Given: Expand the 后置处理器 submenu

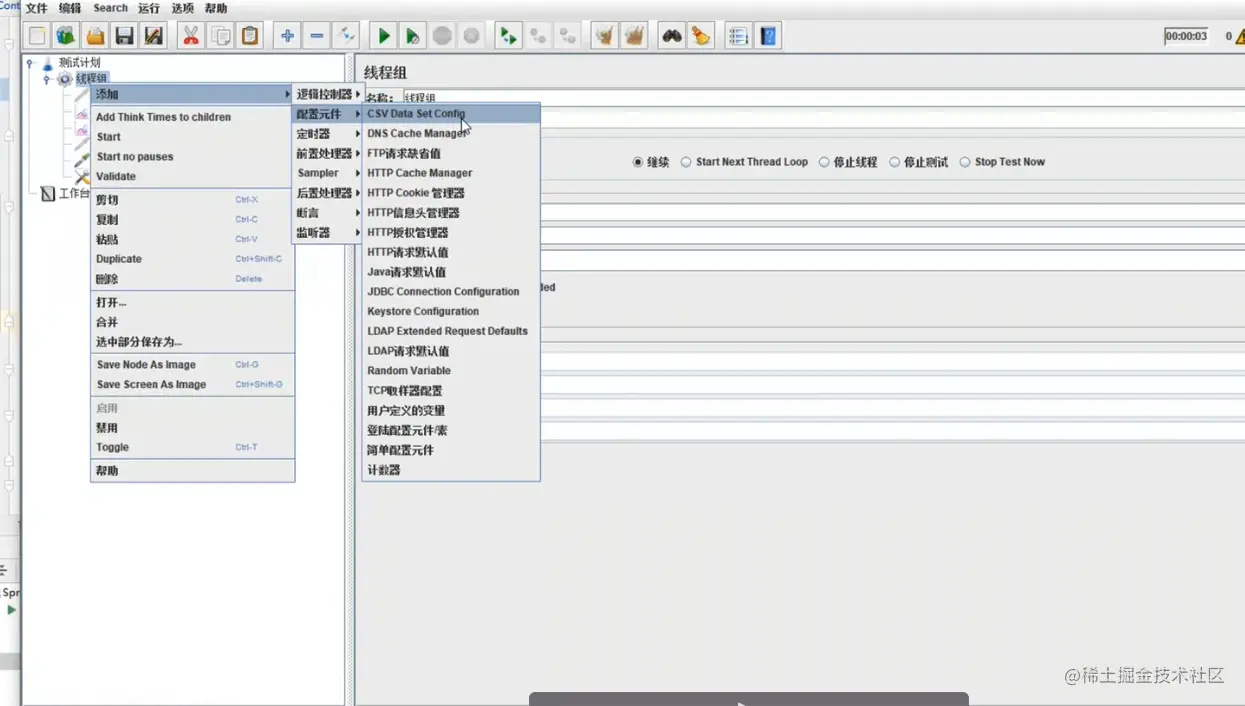Looking at the screenshot, I should tap(327, 193).
